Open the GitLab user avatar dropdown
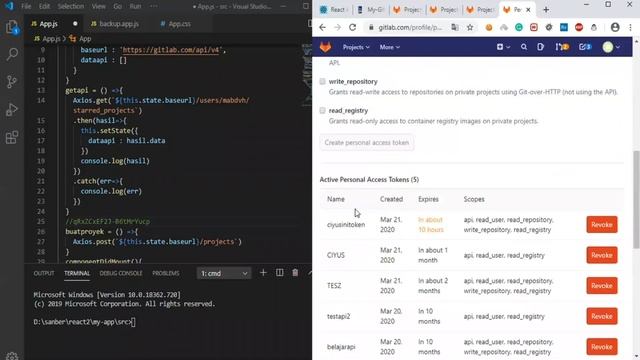The height and width of the screenshot is (360, 640). 611,47
